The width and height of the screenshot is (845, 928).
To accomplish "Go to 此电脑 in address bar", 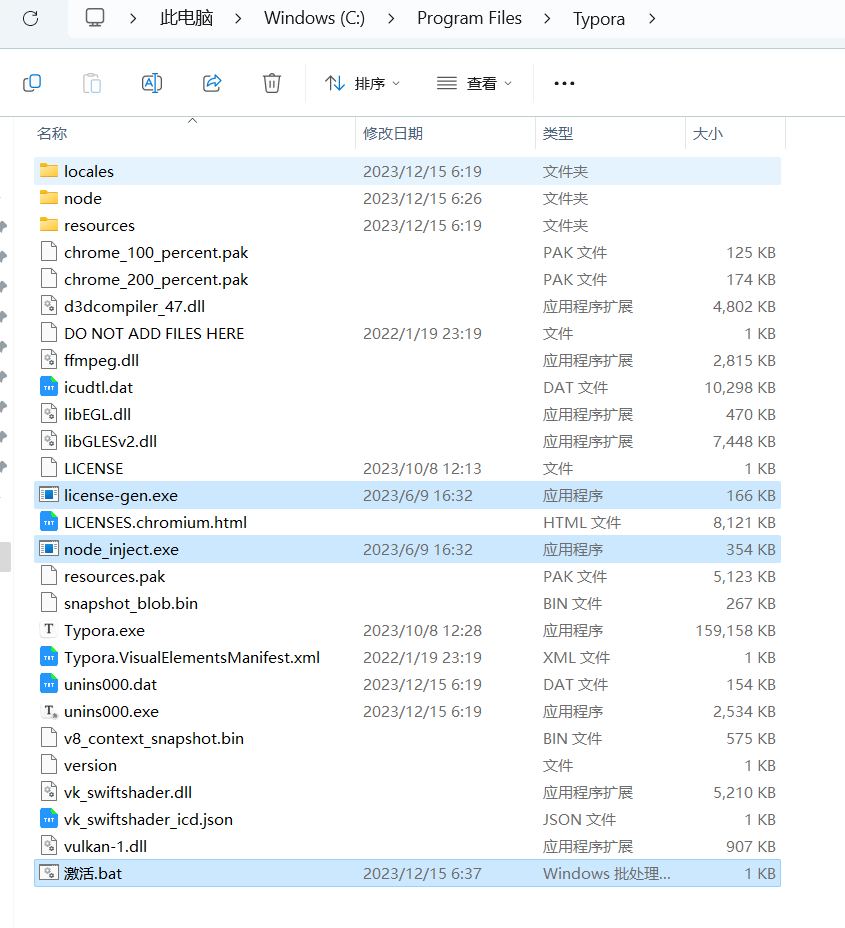I will (x=186, y=18).
